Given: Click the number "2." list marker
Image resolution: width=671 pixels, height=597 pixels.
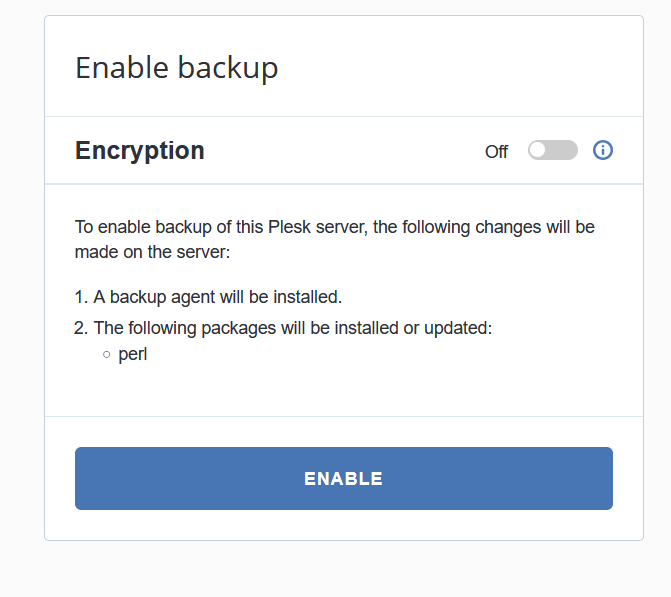Looking at the screenshot, I should pos(82,327).
